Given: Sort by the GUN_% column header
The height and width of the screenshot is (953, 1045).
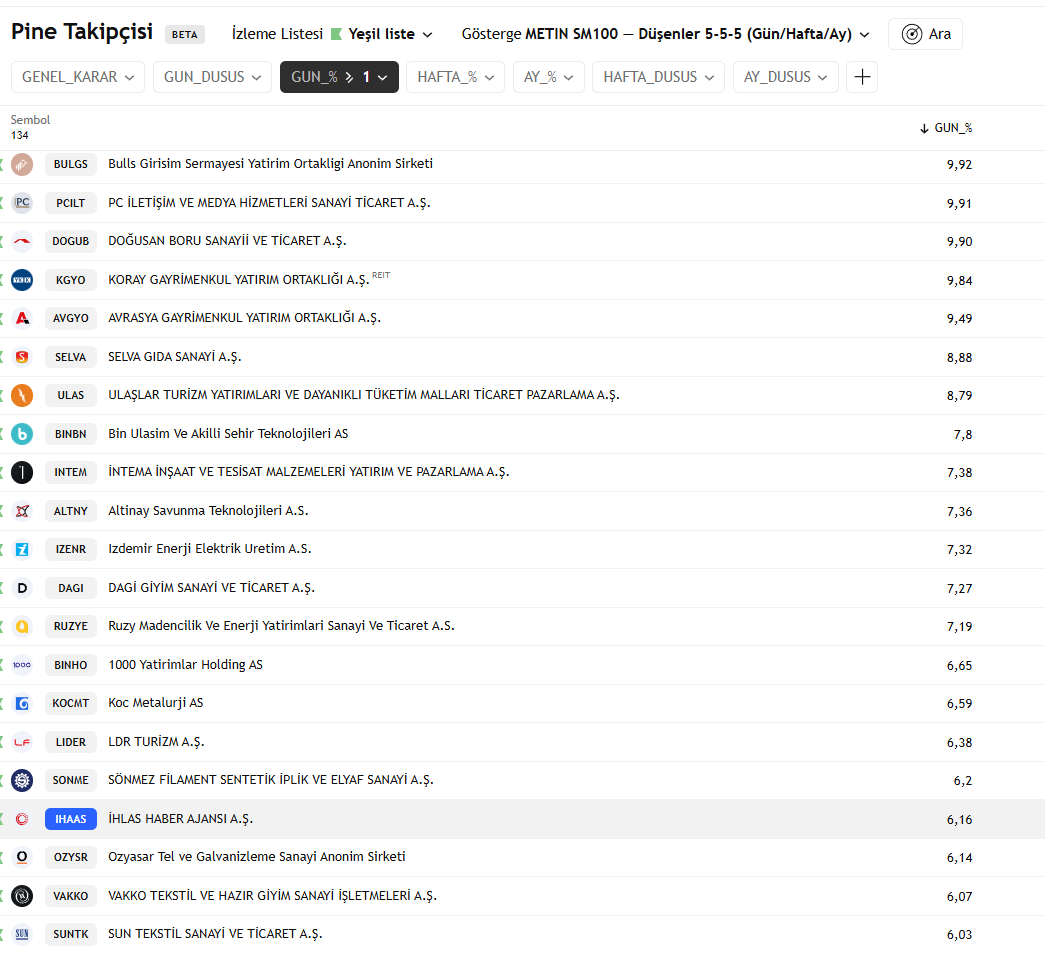Looking at the screenshot, I should pos(946,128).
